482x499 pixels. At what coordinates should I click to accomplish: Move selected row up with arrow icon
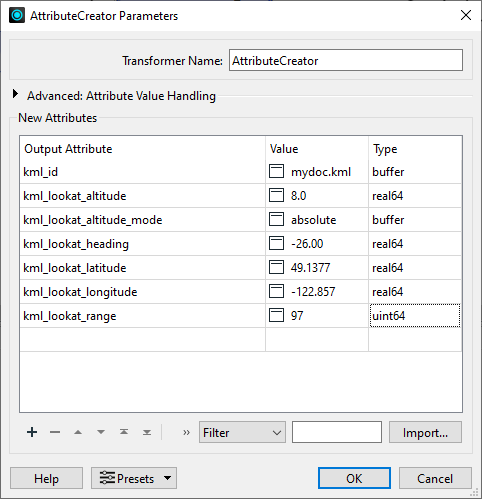pos(78,432)
